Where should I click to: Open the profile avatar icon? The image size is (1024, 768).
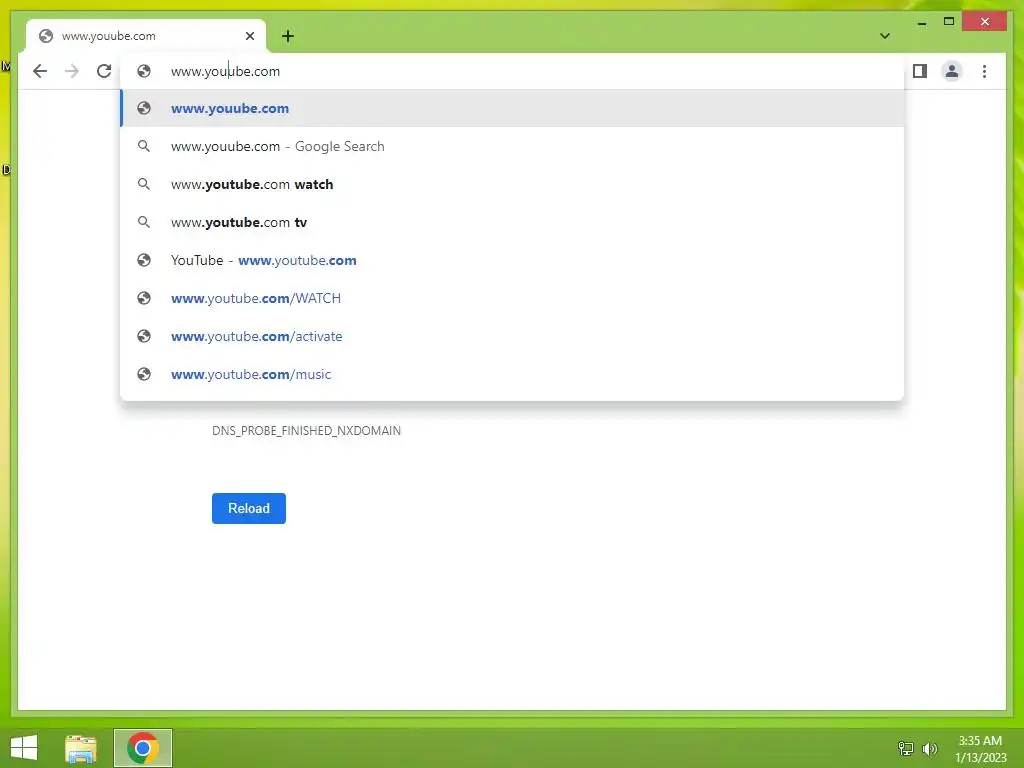pos(952,71)
